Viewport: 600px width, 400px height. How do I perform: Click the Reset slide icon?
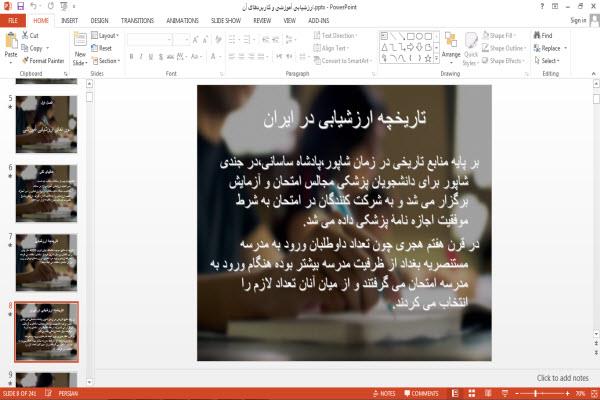(95, 48)
